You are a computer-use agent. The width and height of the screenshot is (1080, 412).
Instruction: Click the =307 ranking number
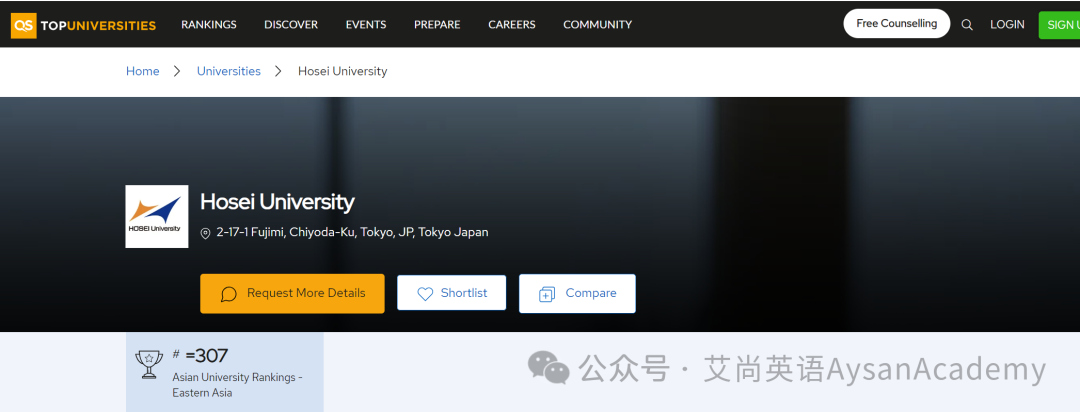(x=207, y=356)
